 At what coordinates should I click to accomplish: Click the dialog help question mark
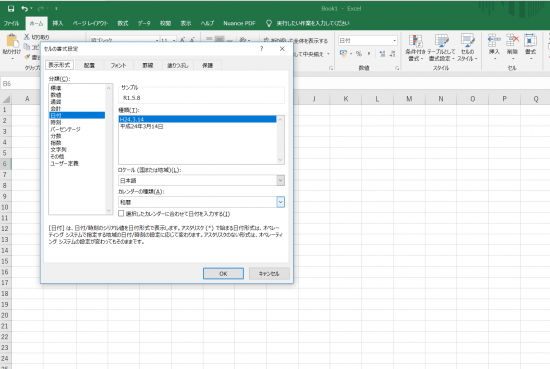tap(262, 49)
